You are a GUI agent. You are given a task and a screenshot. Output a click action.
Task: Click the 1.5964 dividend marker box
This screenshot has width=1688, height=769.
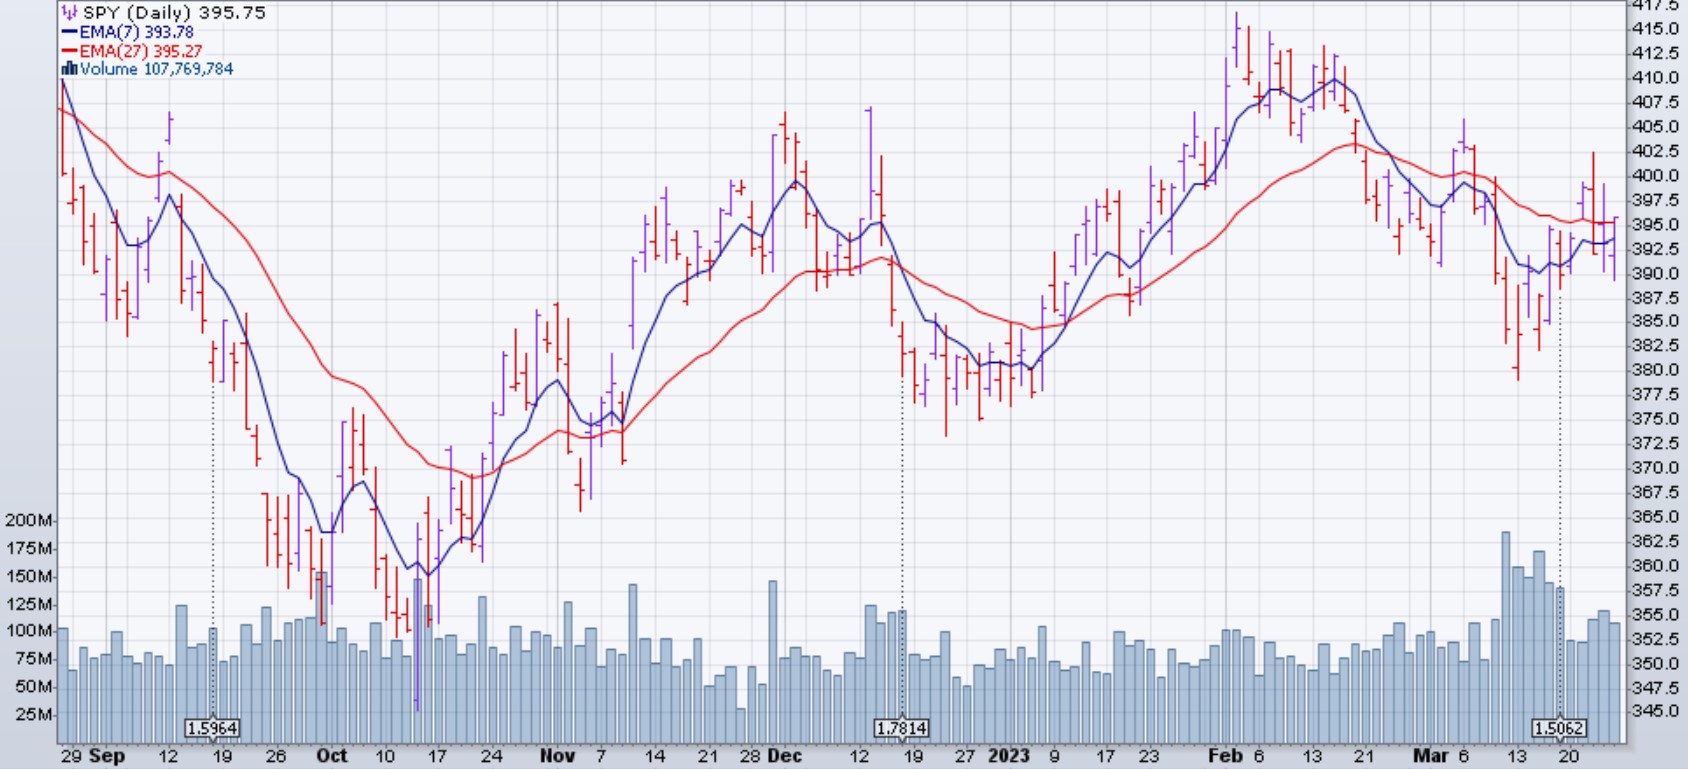click(213, 728)
